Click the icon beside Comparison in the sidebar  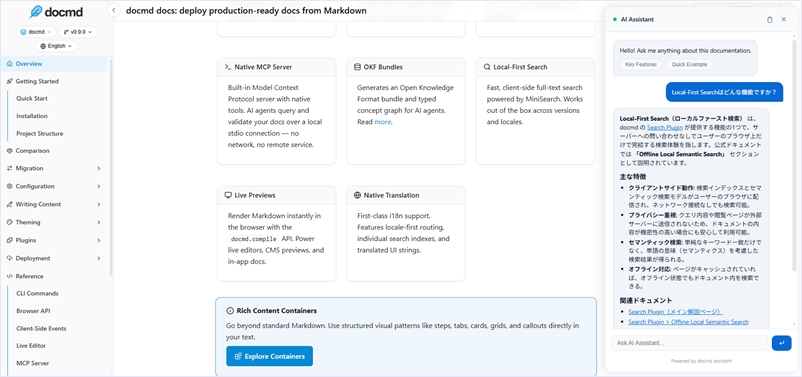[x=10, y=151]
